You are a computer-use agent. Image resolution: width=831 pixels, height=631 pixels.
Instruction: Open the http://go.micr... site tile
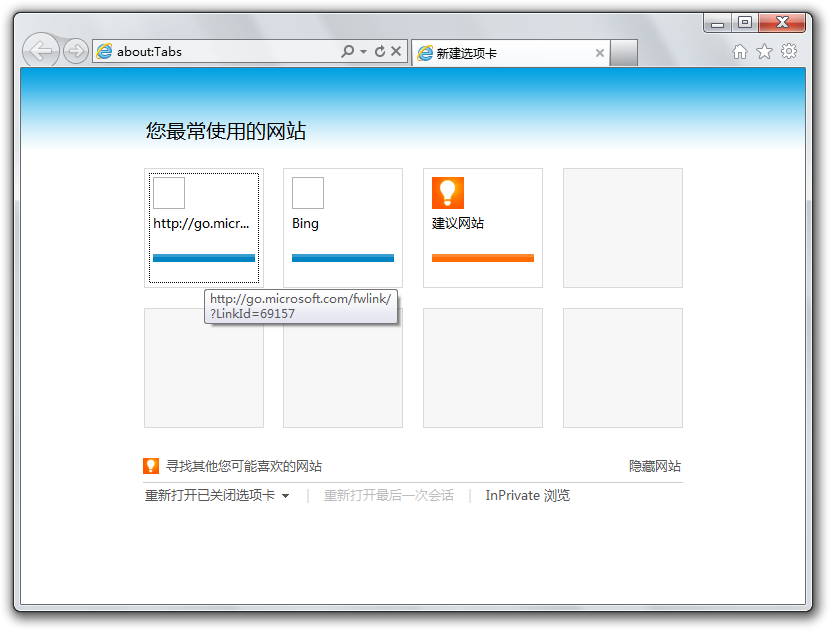(x=204, y=228)
